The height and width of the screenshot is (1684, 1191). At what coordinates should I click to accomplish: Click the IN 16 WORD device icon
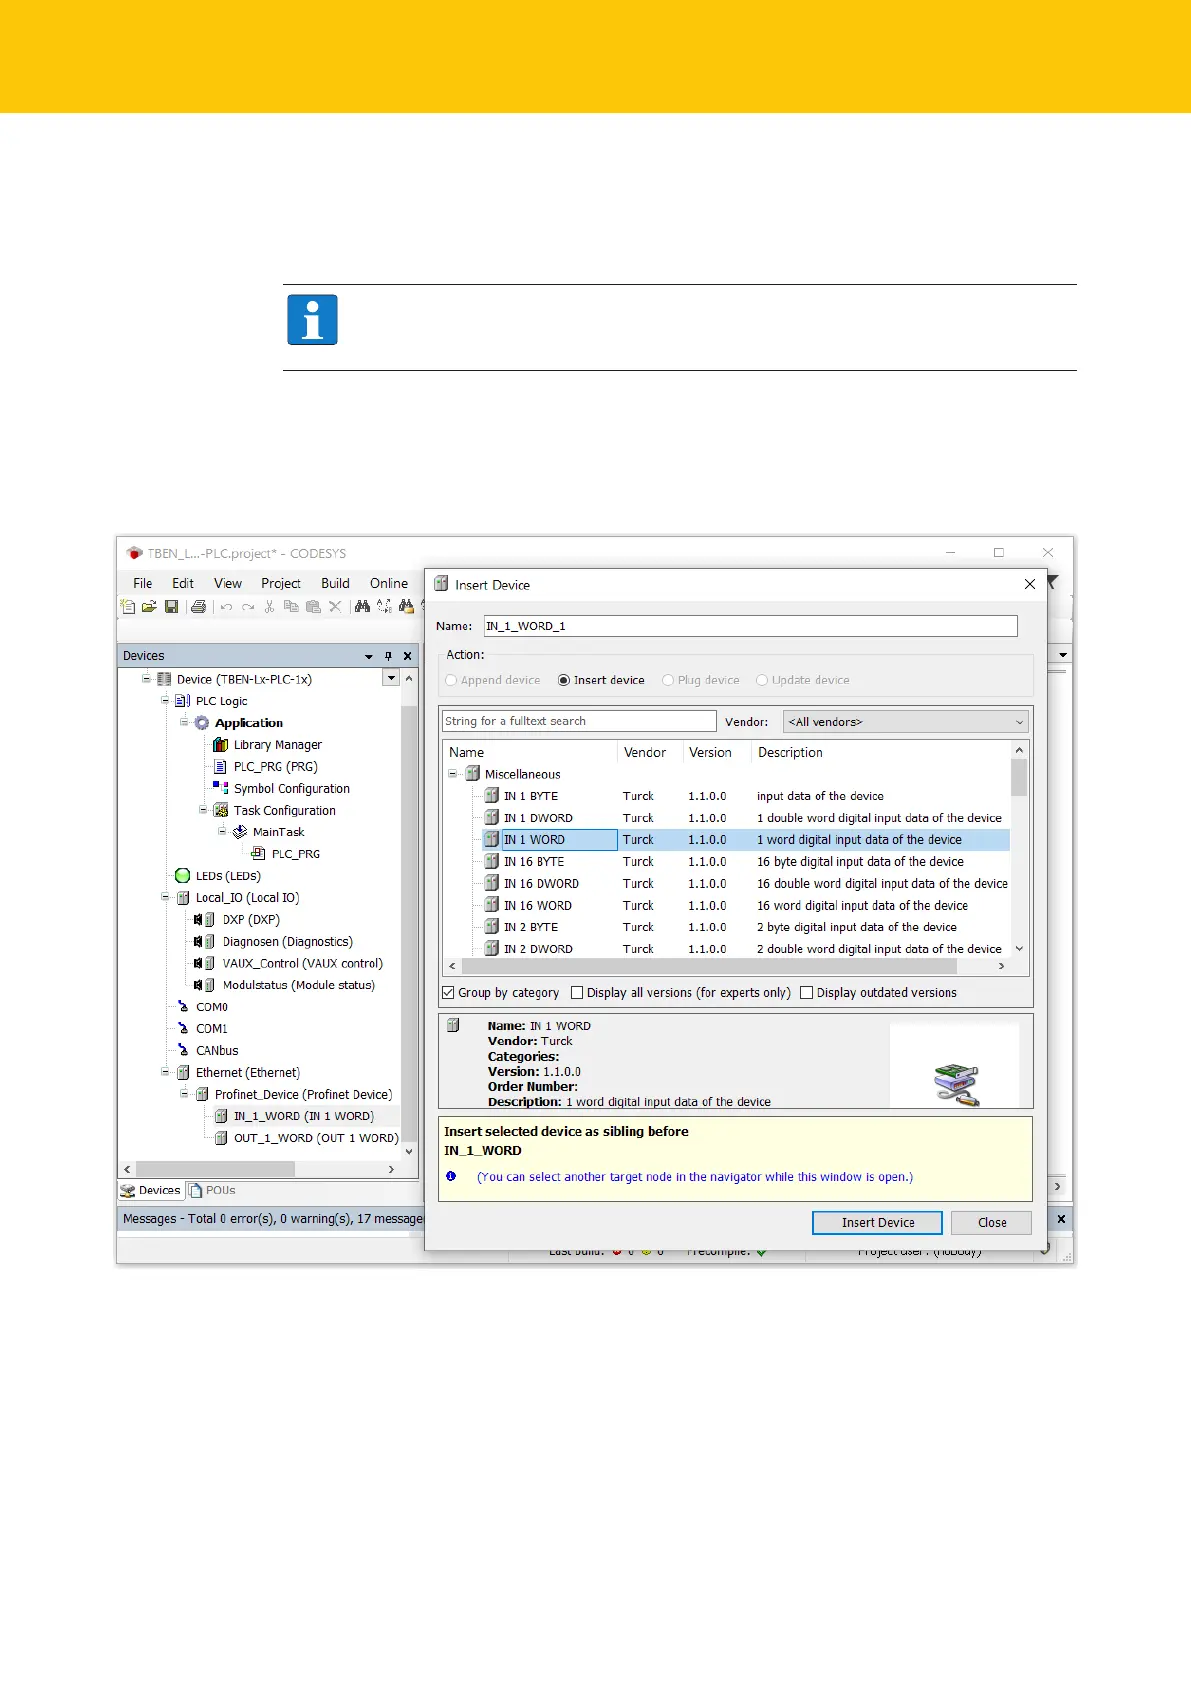(x=492, y=905)
